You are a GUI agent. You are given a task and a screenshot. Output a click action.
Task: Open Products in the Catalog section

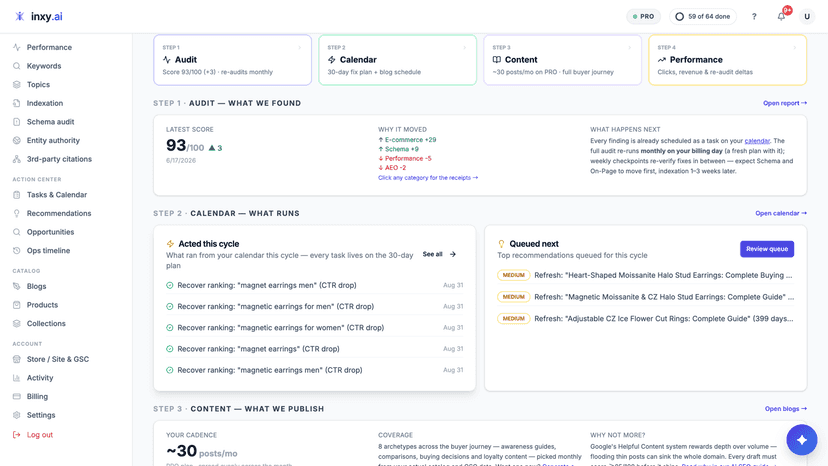click(x=42, y=305)
